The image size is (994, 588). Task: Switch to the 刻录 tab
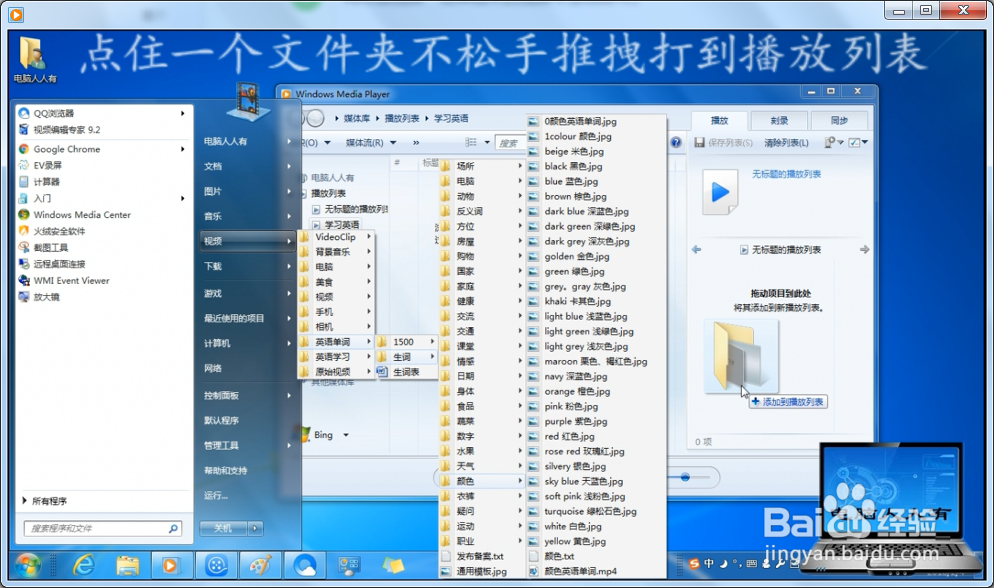click(x=779, y=120)
